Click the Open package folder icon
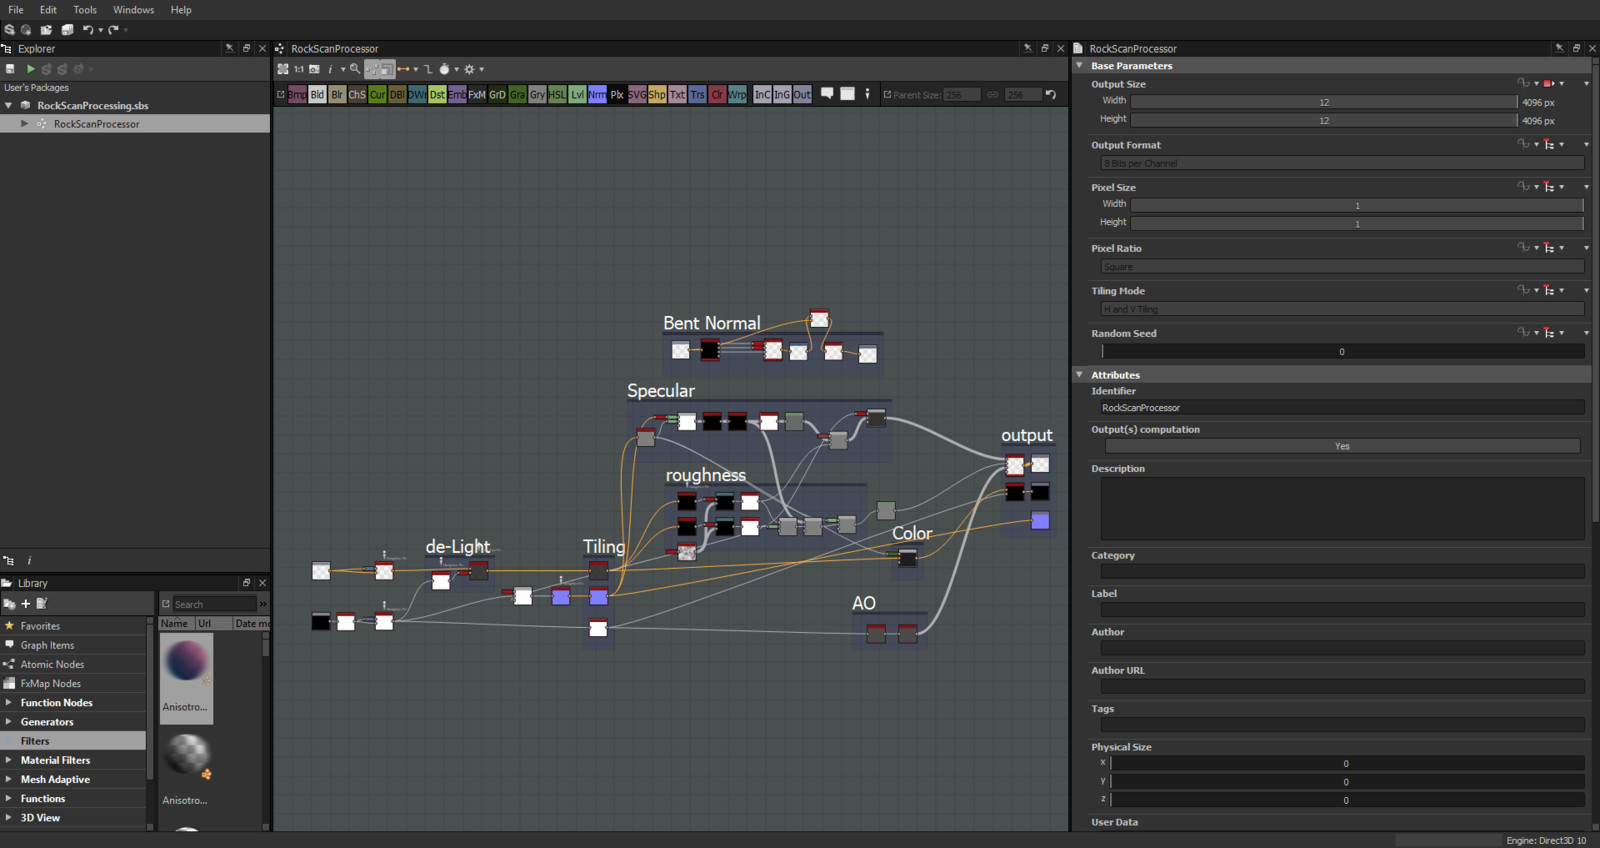 pos(46,29)
